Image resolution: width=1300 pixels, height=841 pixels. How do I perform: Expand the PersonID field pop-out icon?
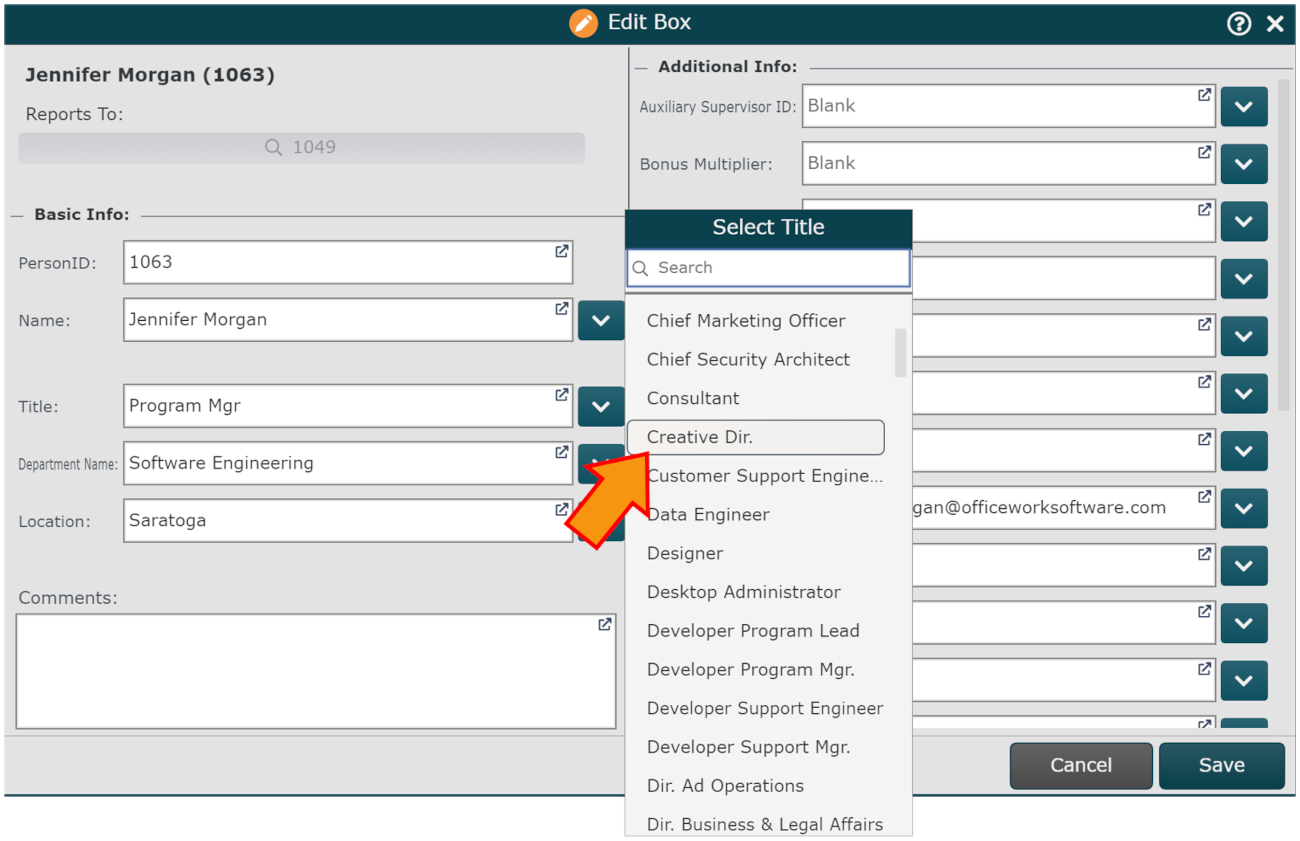pos(562,251)
